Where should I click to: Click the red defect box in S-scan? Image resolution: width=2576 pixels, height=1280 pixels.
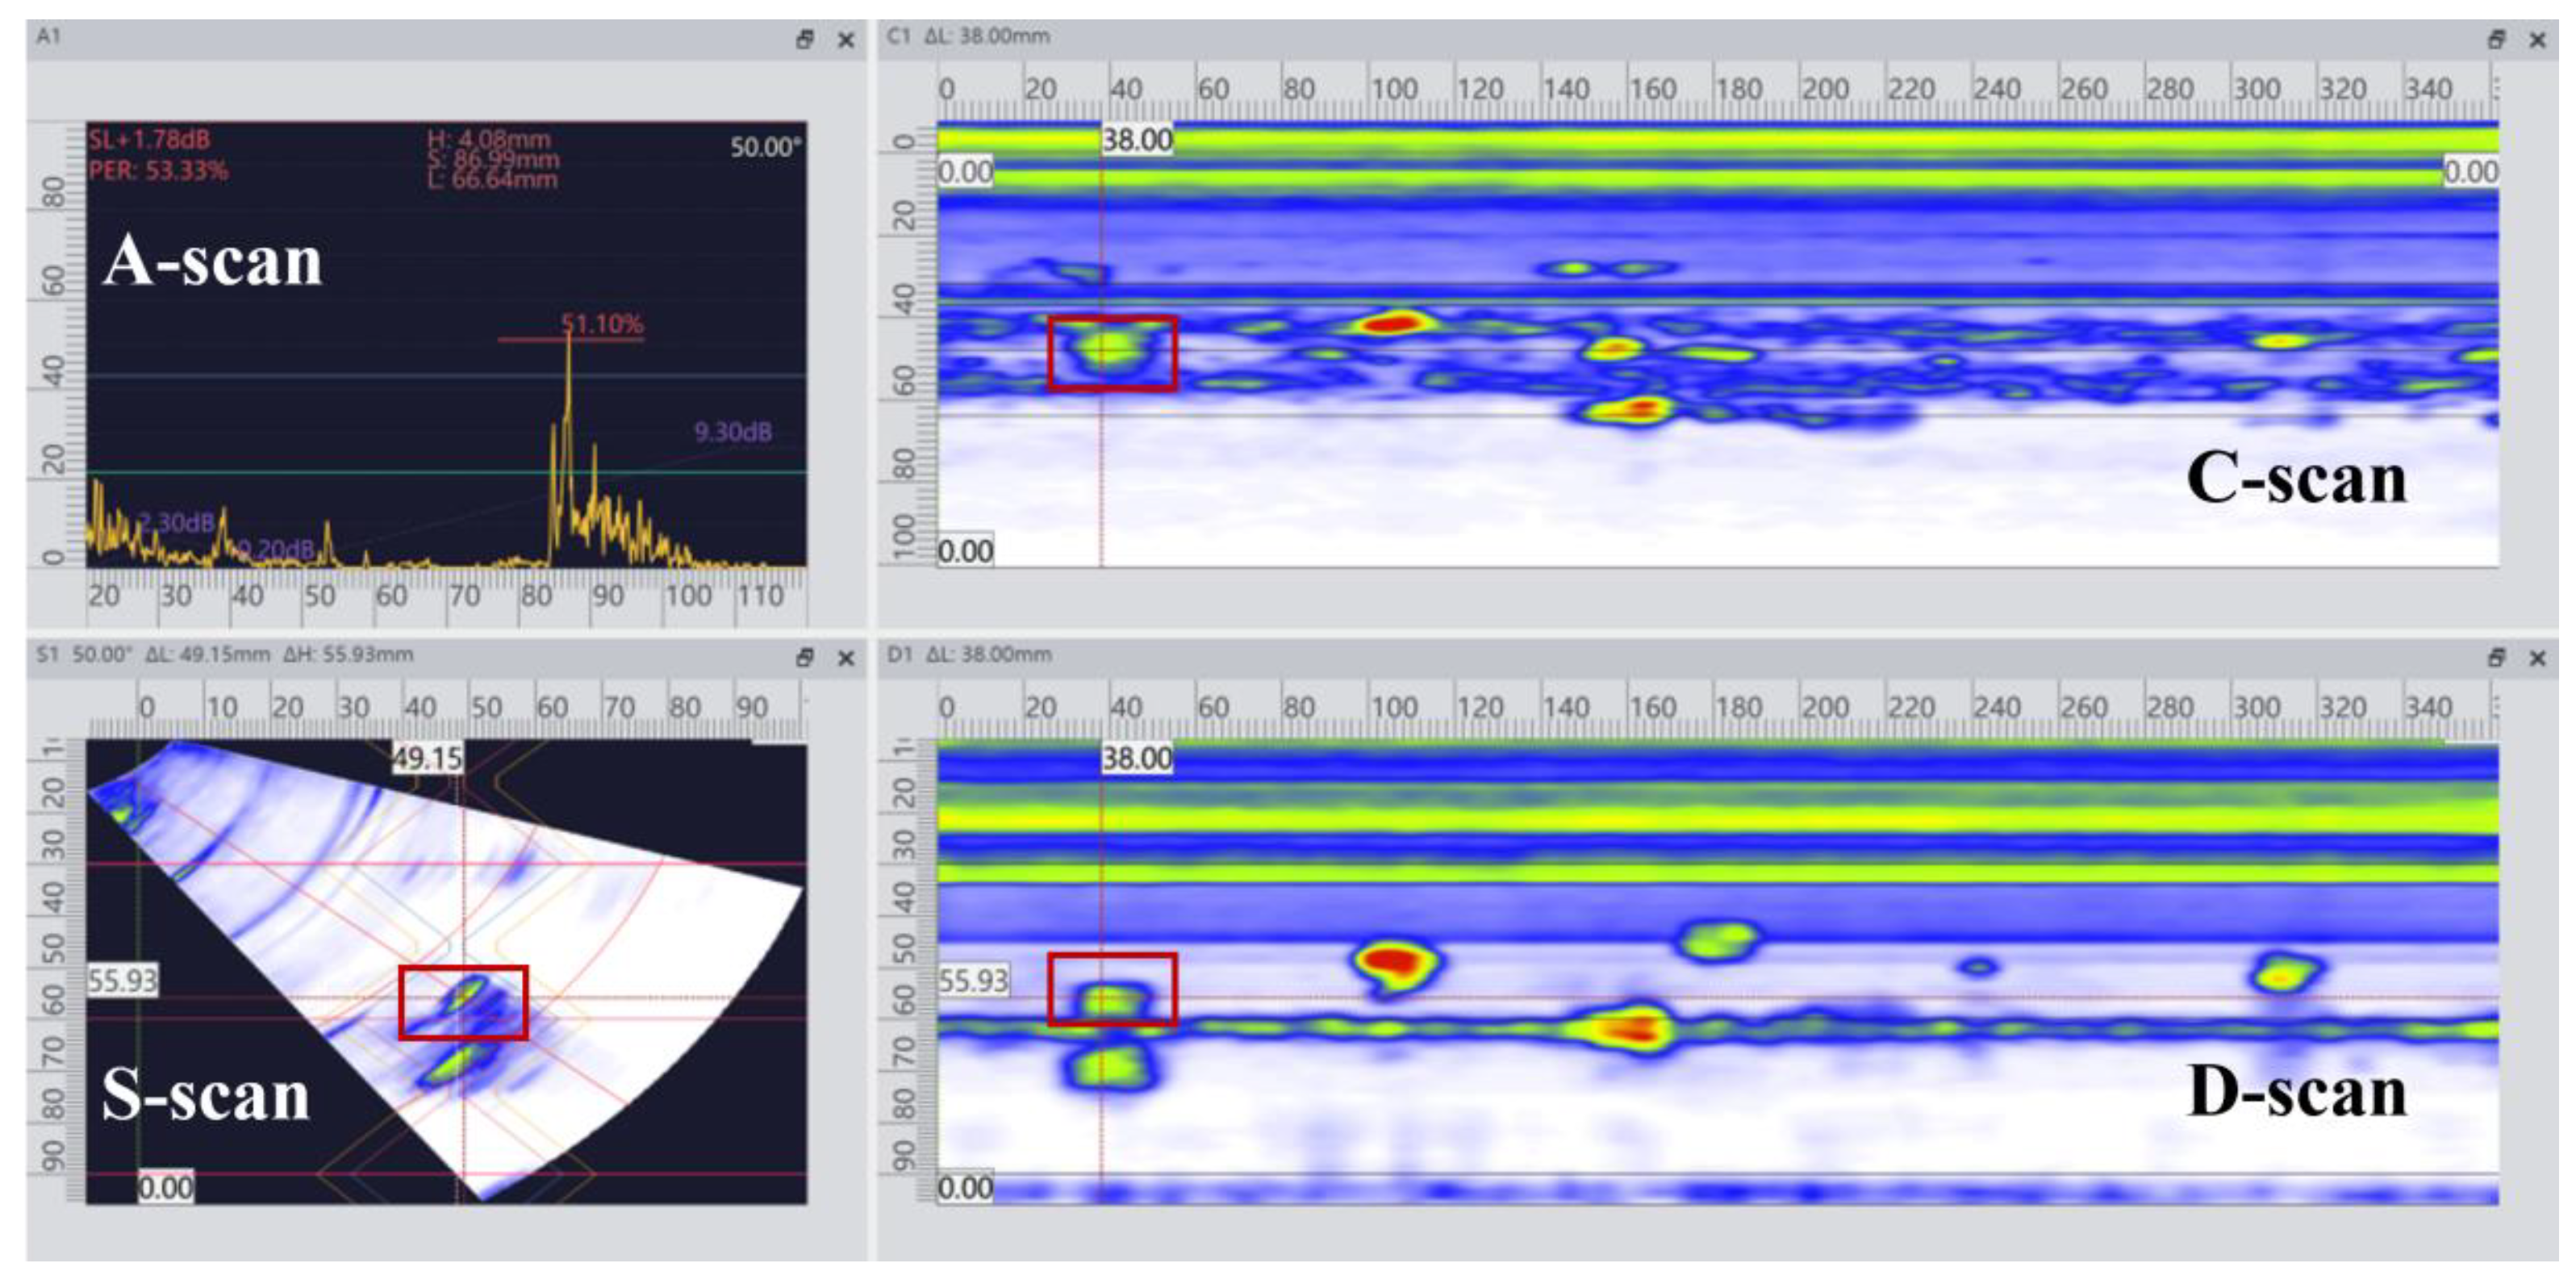click(463, 1002)
